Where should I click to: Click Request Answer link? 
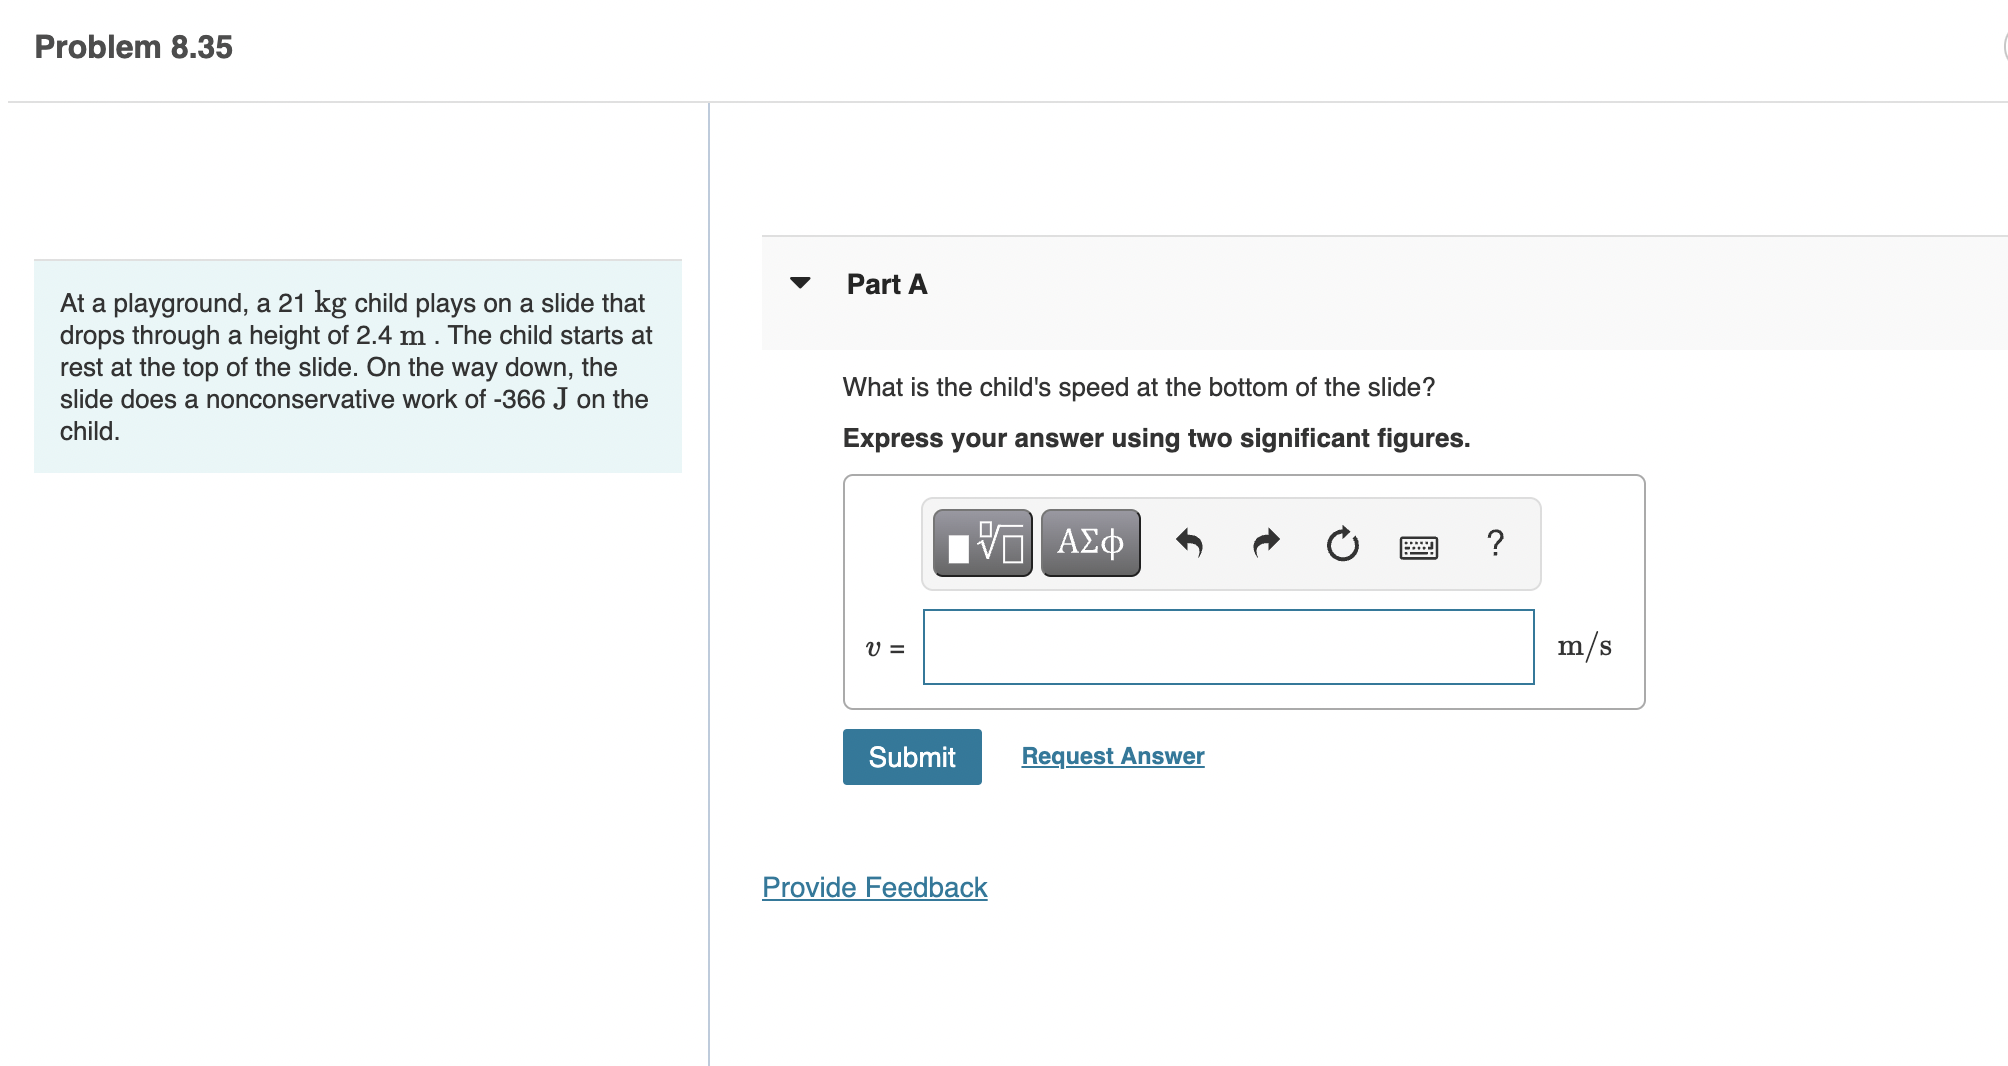pyautogui.click(x=1112, y=756)
